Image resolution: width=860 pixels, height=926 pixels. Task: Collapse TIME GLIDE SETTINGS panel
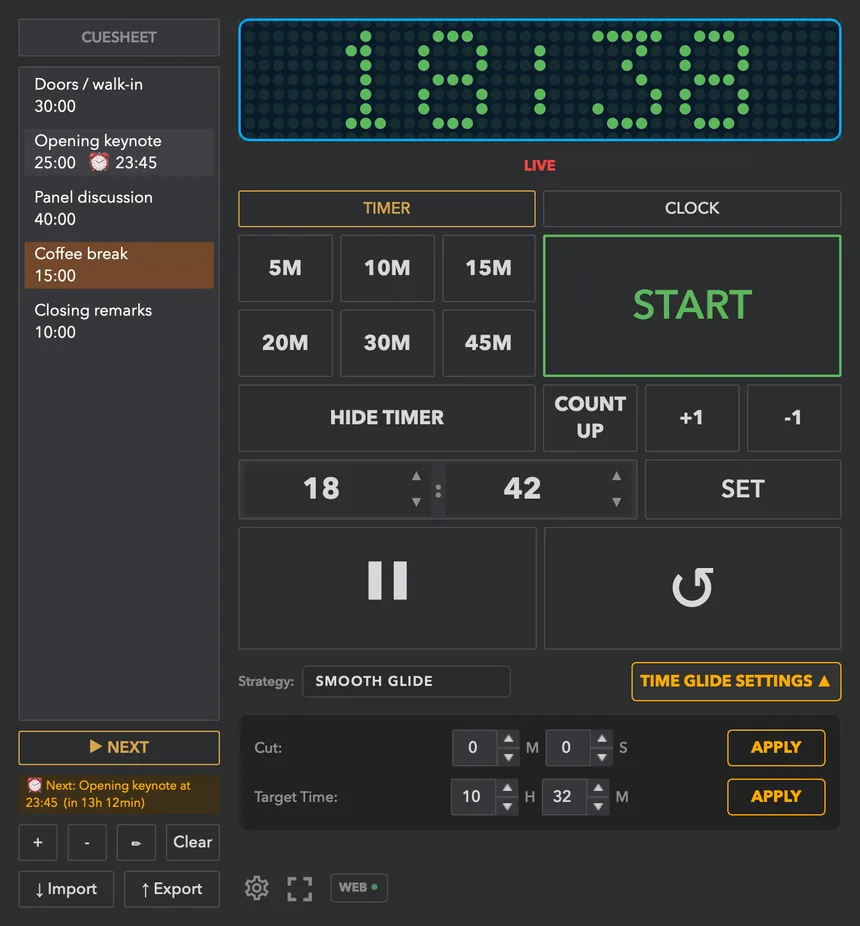coord(736,682)
